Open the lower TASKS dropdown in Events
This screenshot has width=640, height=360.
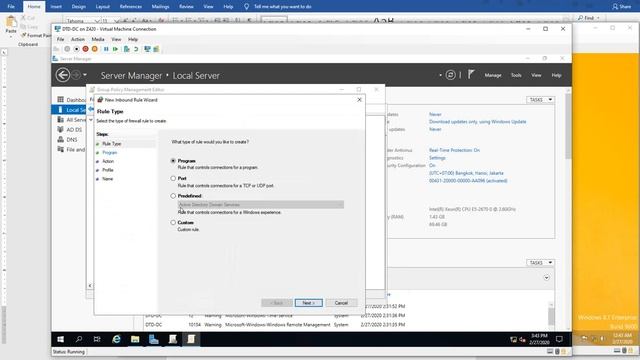pos(540,262)
